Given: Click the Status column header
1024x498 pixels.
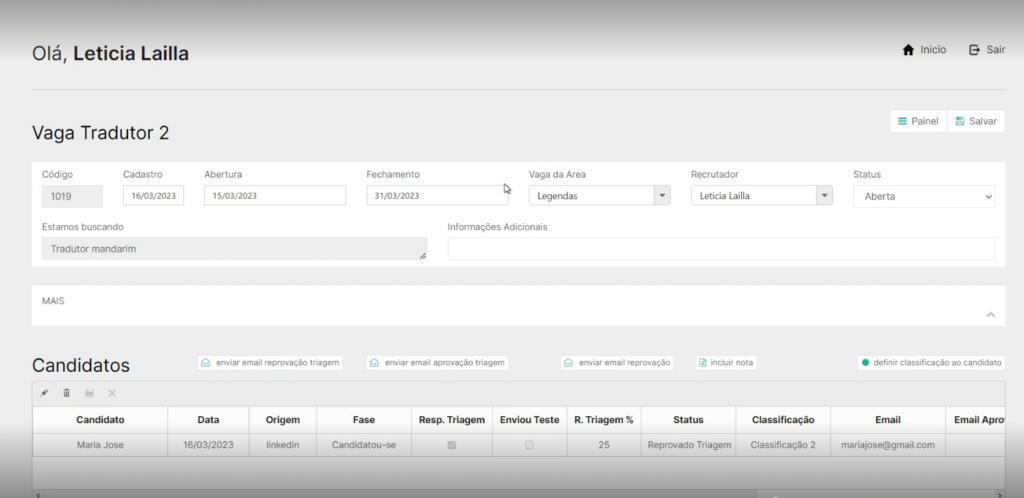Looking at the screenshot, I should click(x=688, y=420).
